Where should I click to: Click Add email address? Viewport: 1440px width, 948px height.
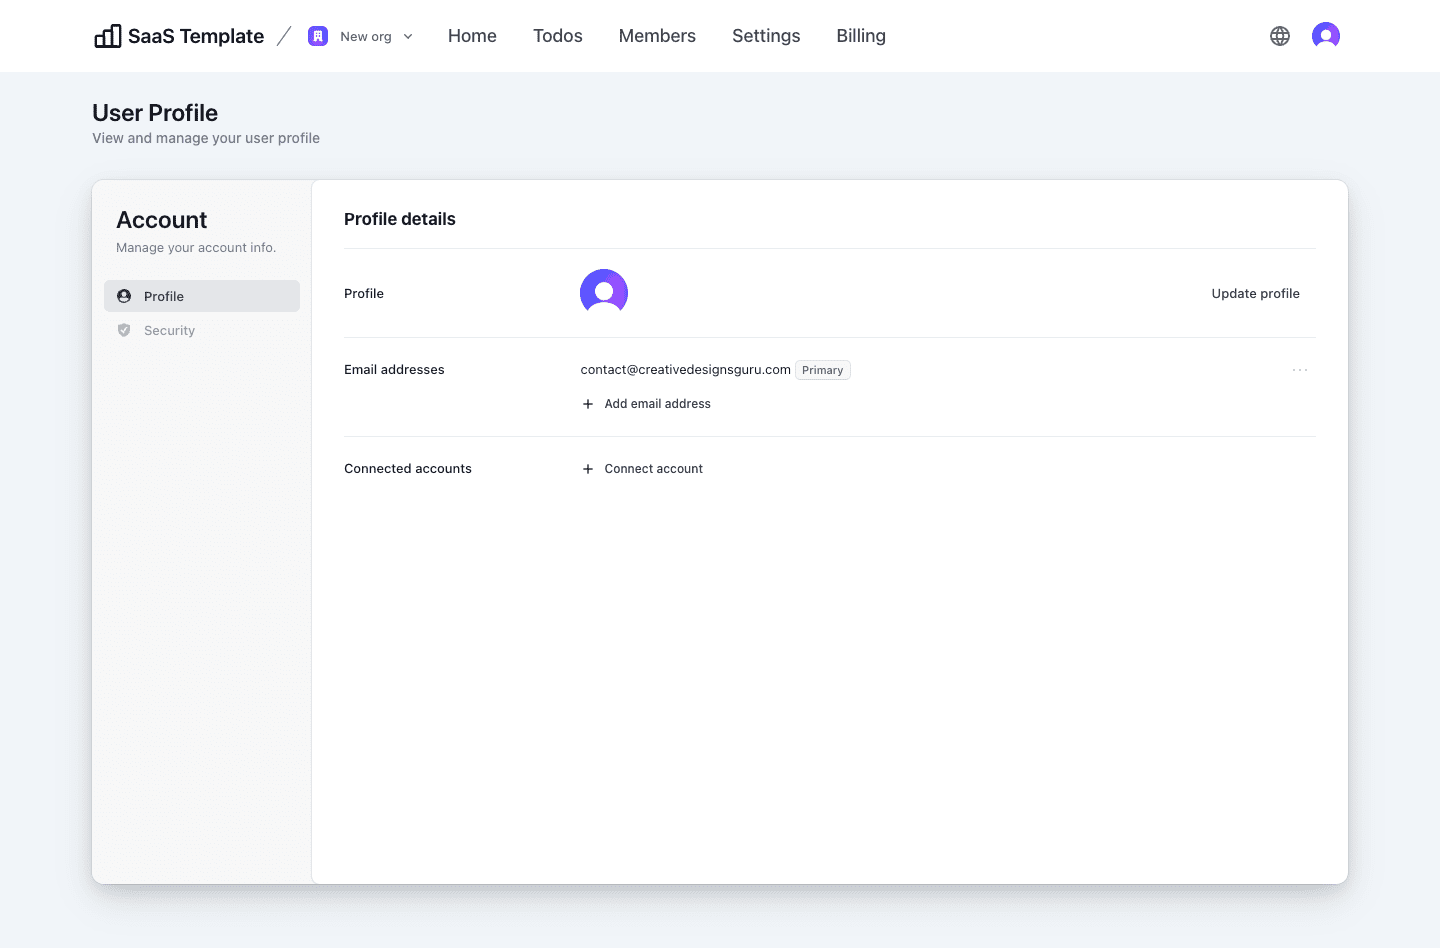[656, 403]
